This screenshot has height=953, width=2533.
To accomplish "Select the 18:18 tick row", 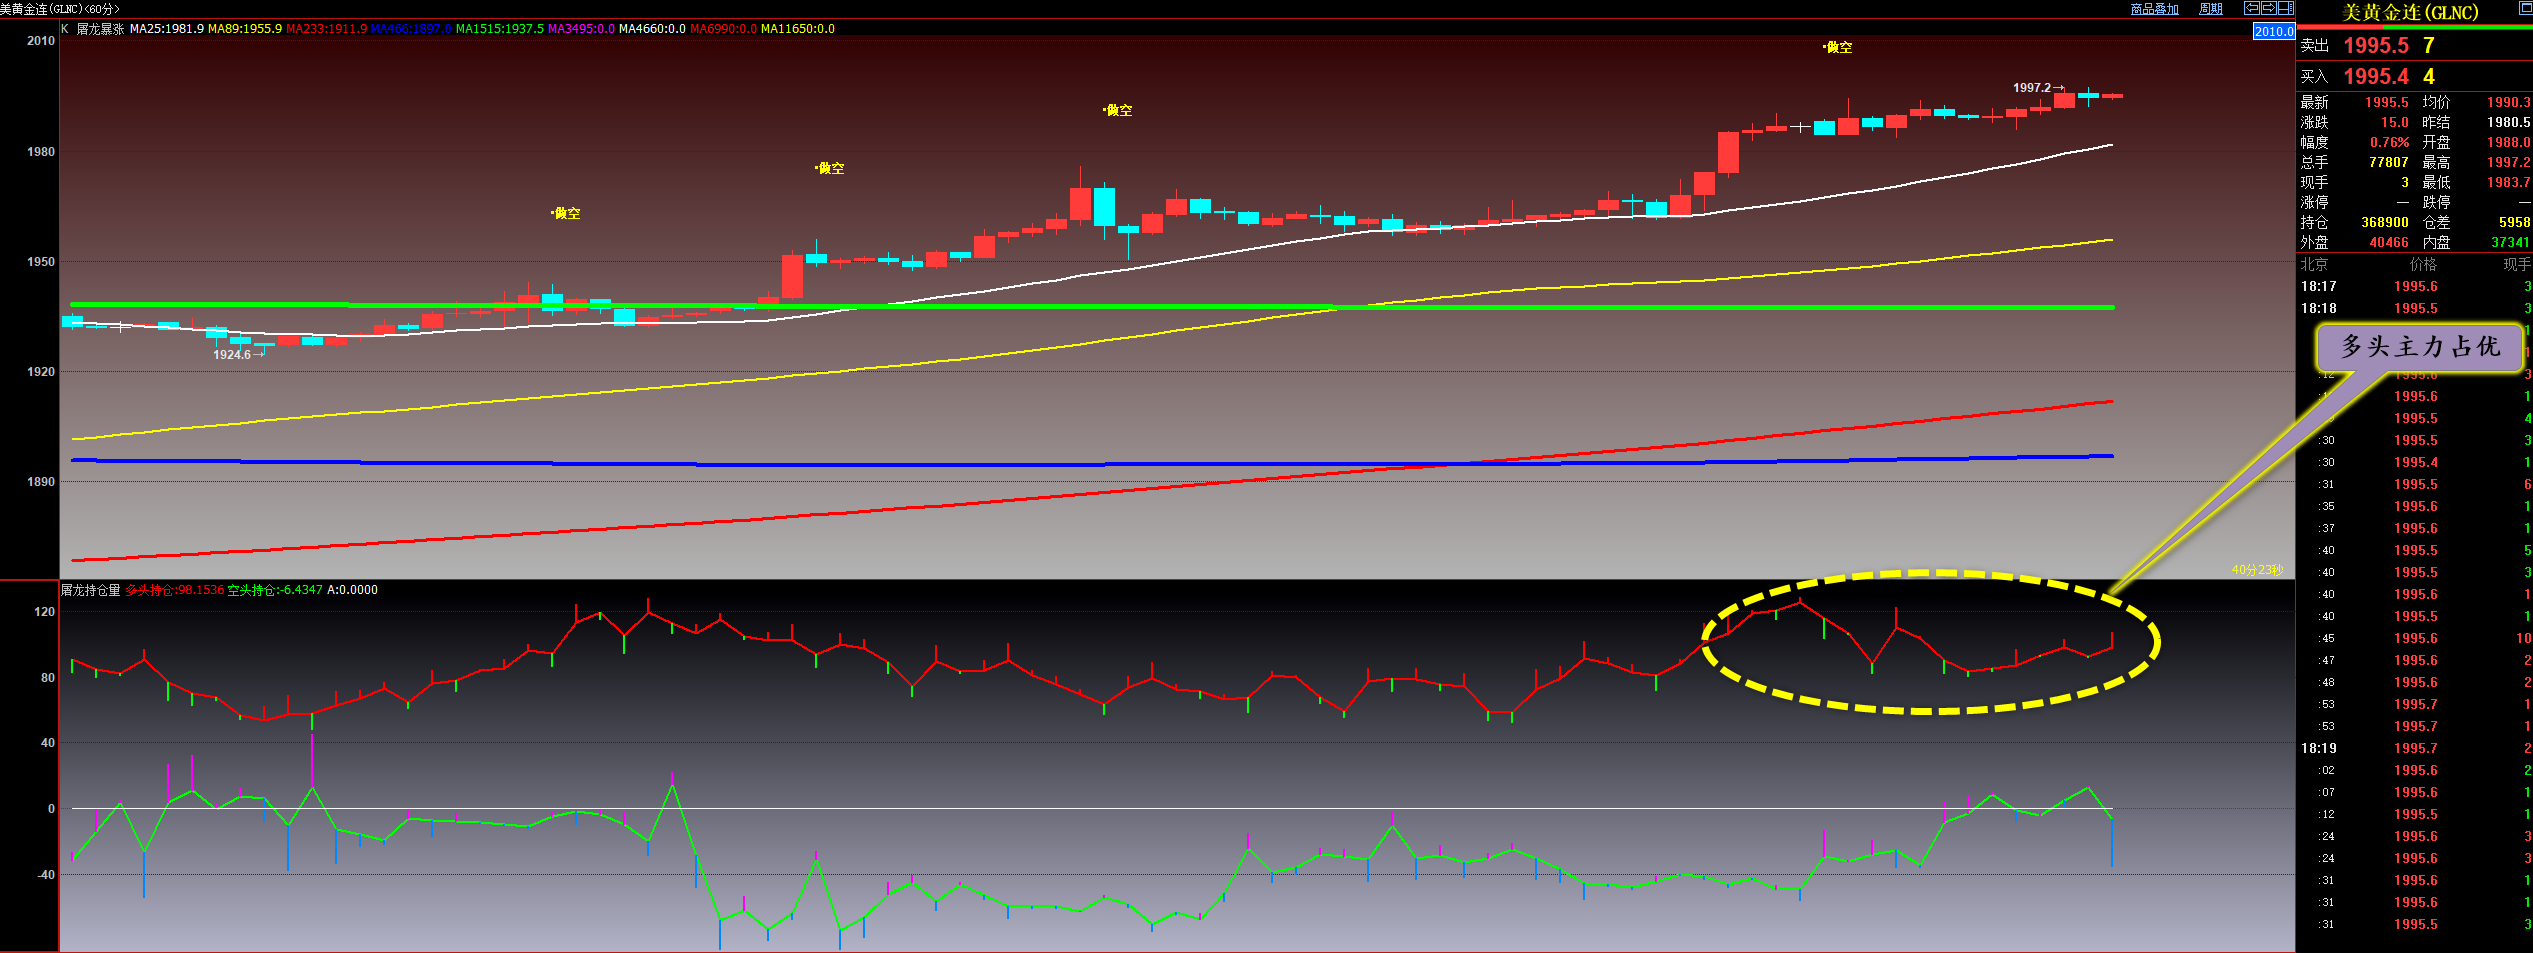I will [2415, 309].
